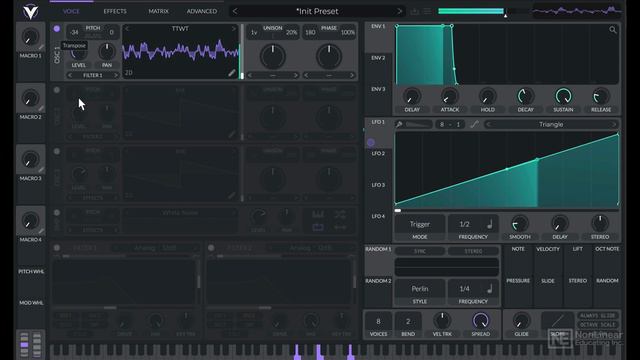The width and height of the screenshot is (640, 360).
Task: Click the Voices count field showing 8
Action: (378, 321)
